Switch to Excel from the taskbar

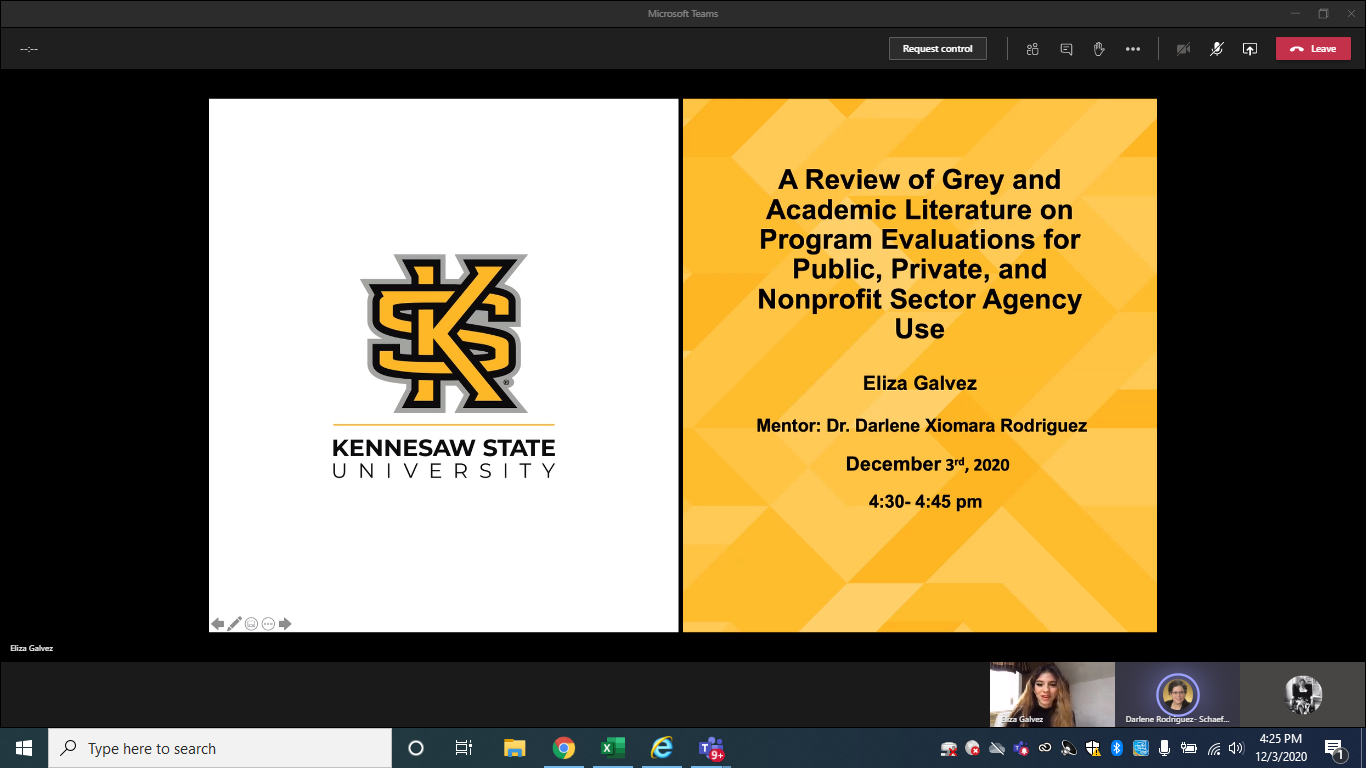coord(612,748)
